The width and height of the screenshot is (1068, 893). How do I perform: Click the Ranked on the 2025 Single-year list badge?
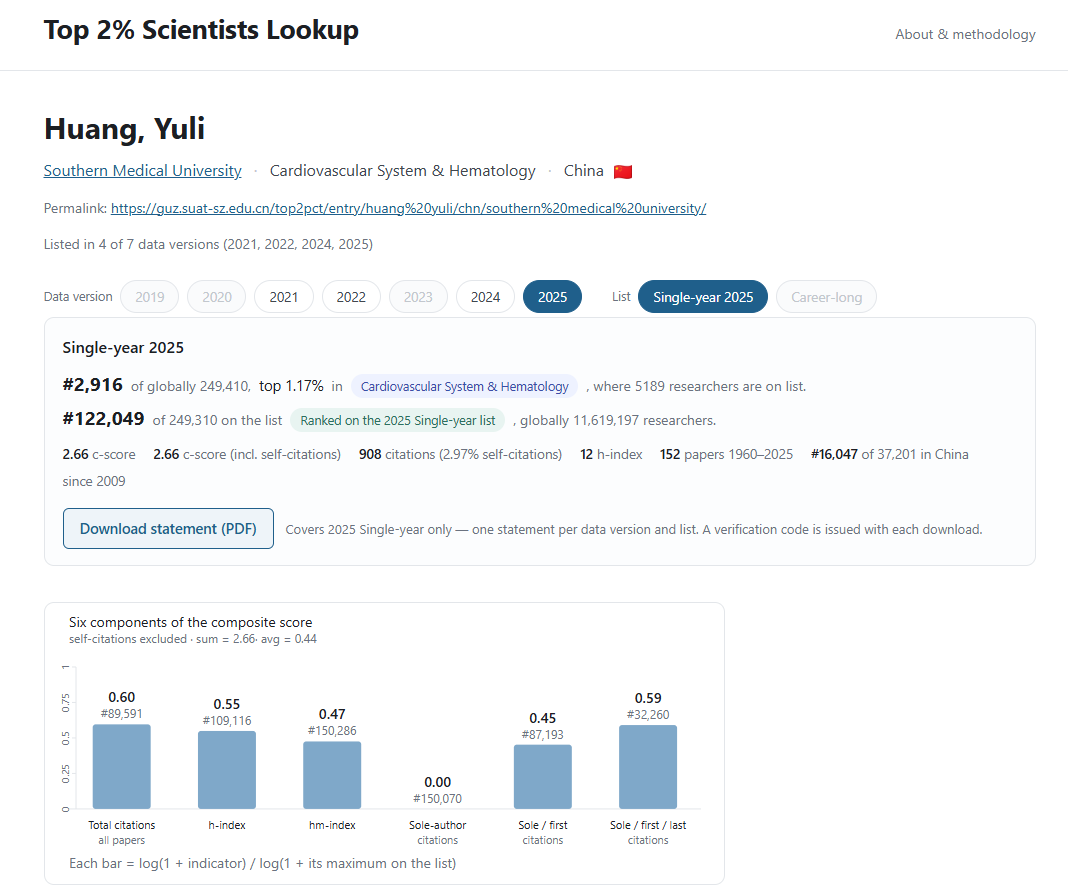(x=398, y=420)
